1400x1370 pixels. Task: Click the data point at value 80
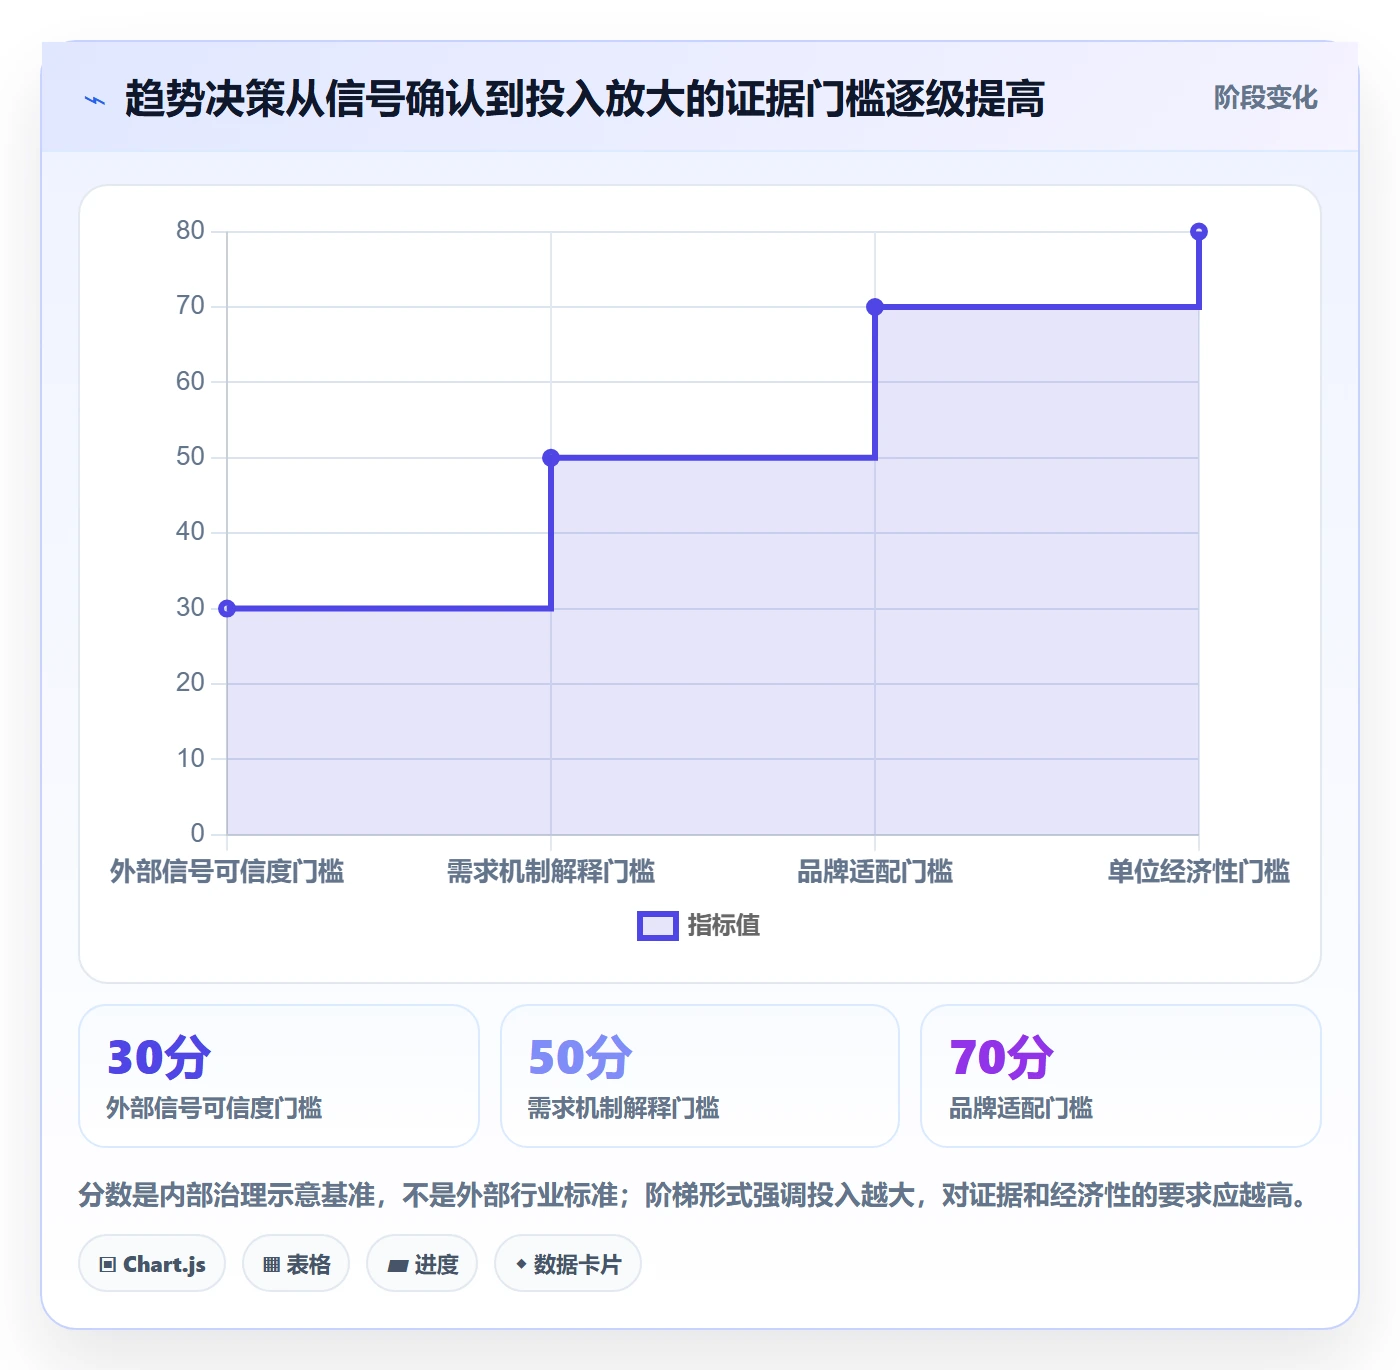(x=1199, y=232)
